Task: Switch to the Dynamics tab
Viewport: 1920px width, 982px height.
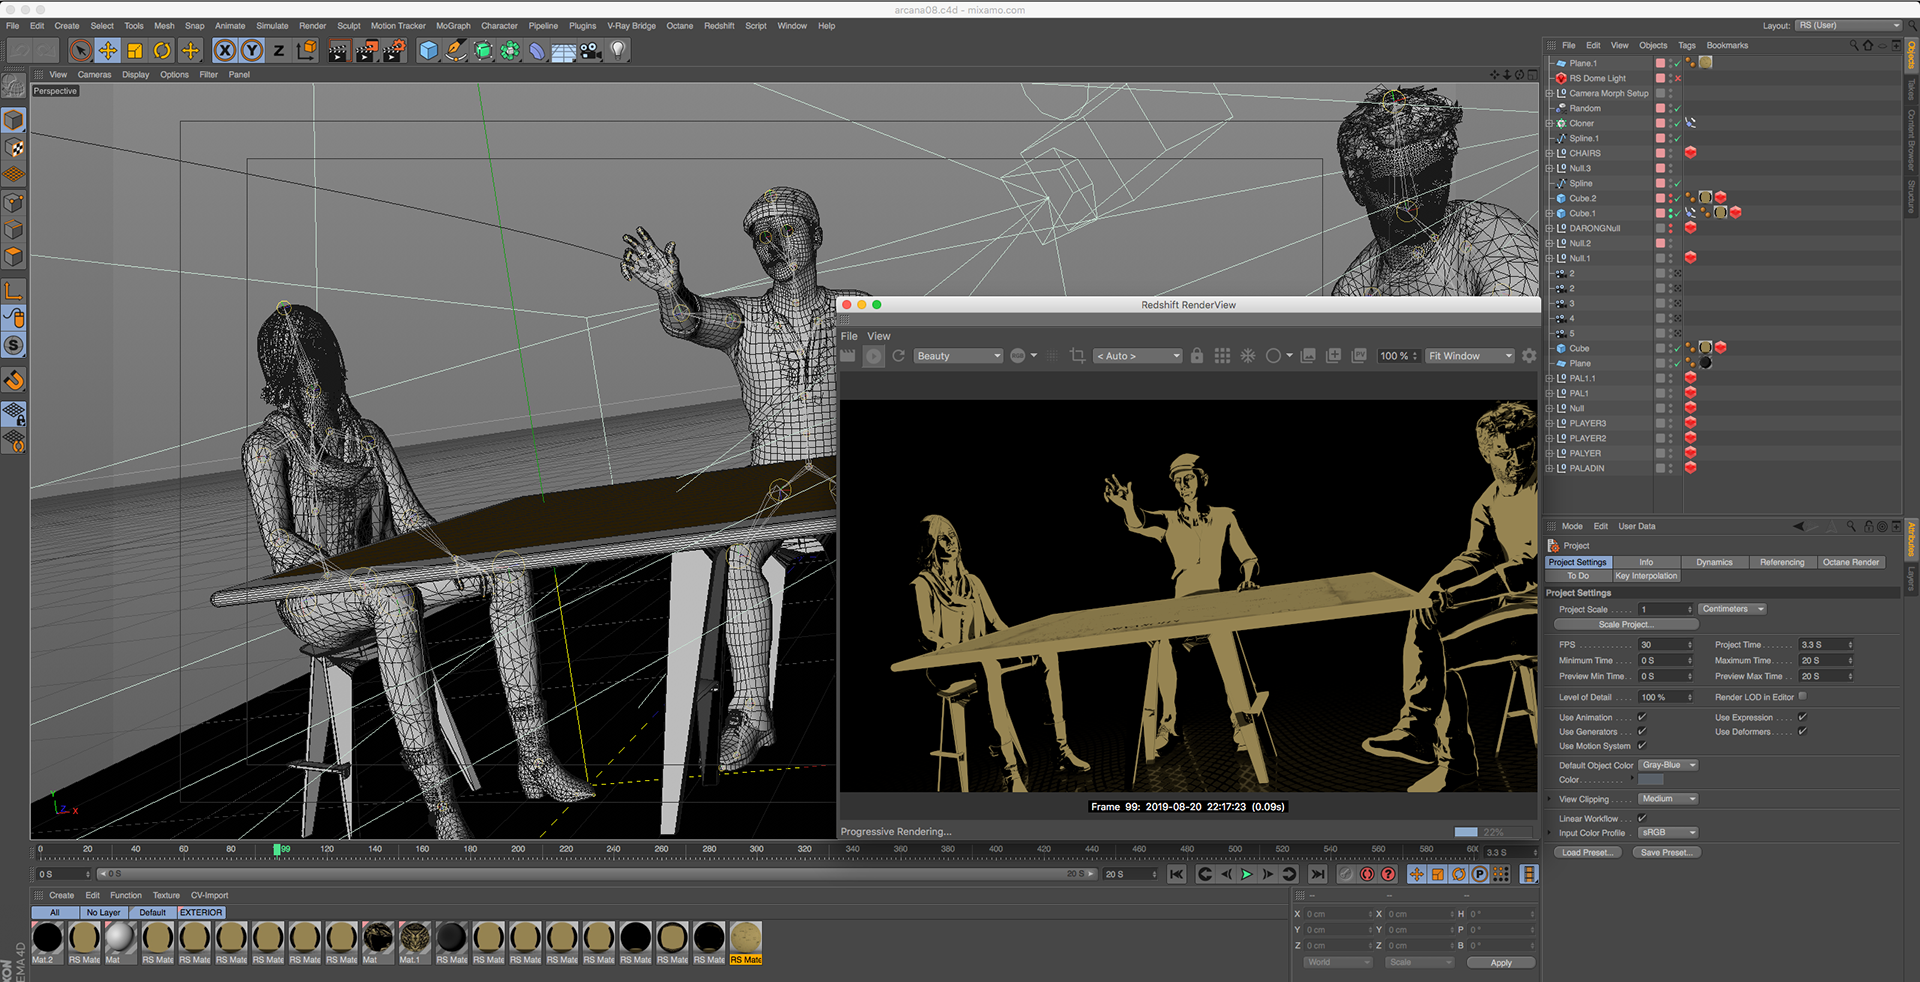Action: (1714, 562)
